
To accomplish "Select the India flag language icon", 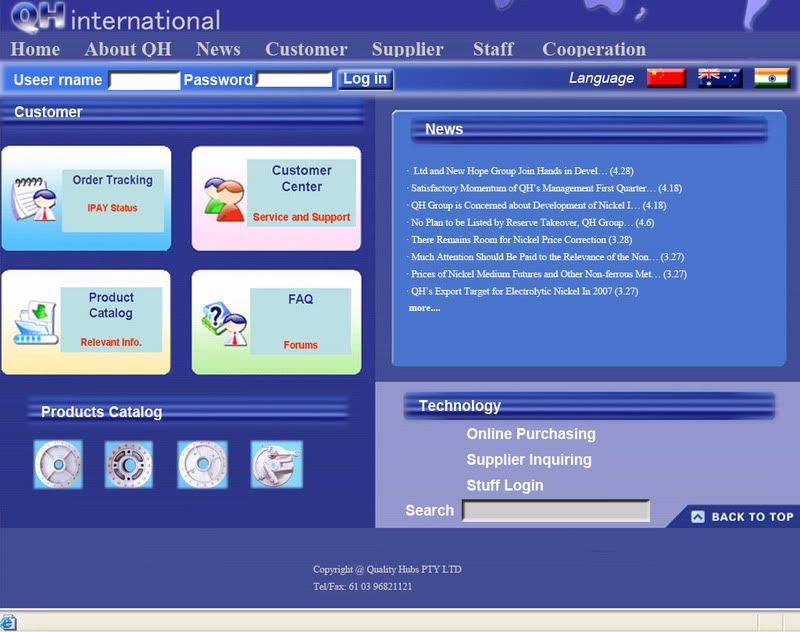I will (771, 78).
